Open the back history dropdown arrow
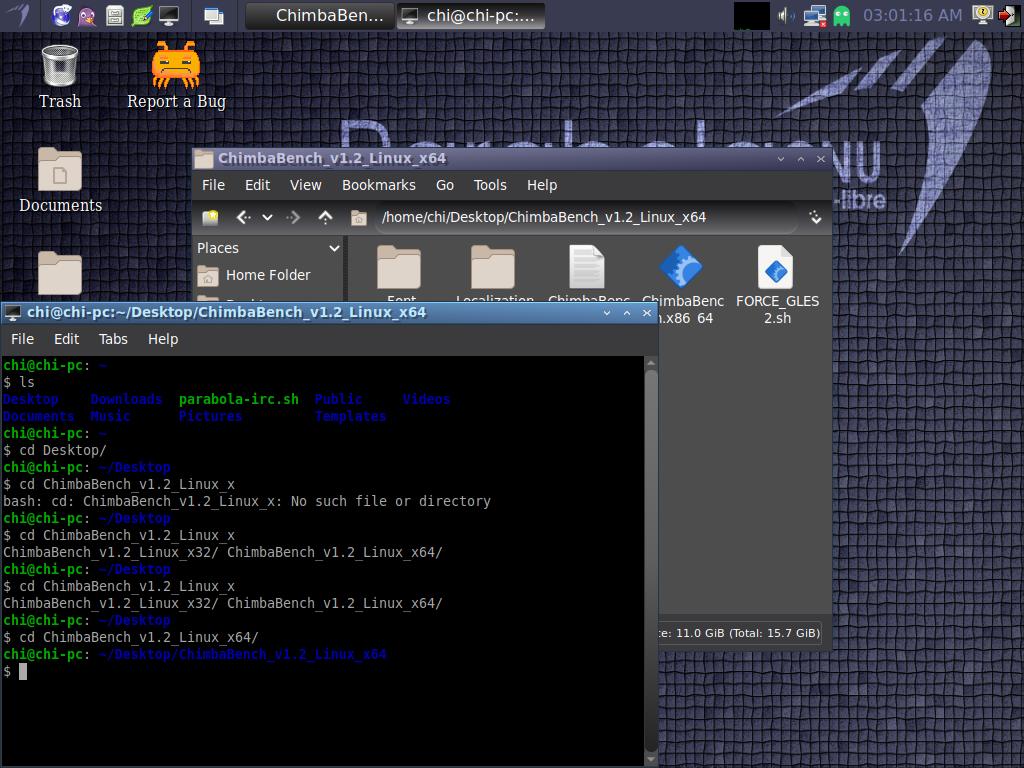 (267, 217)
